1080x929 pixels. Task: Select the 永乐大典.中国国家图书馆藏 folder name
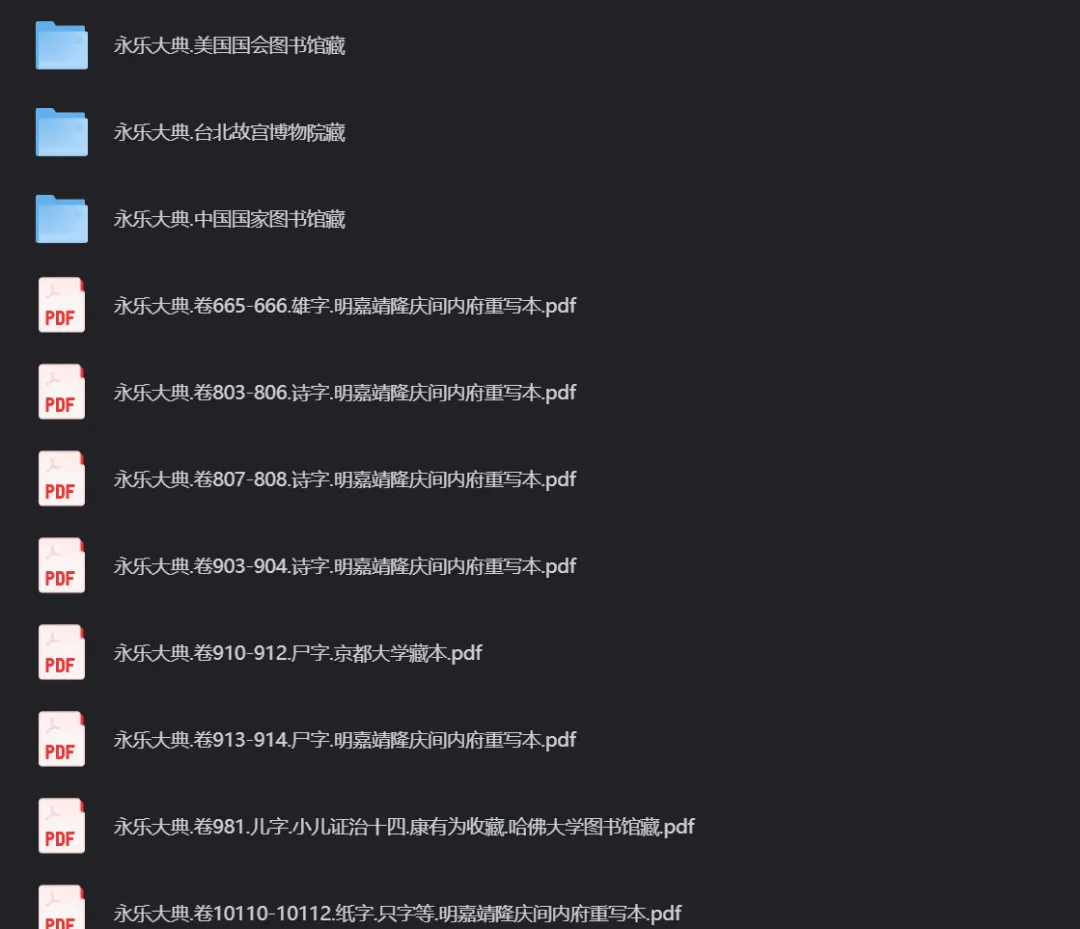229,219
